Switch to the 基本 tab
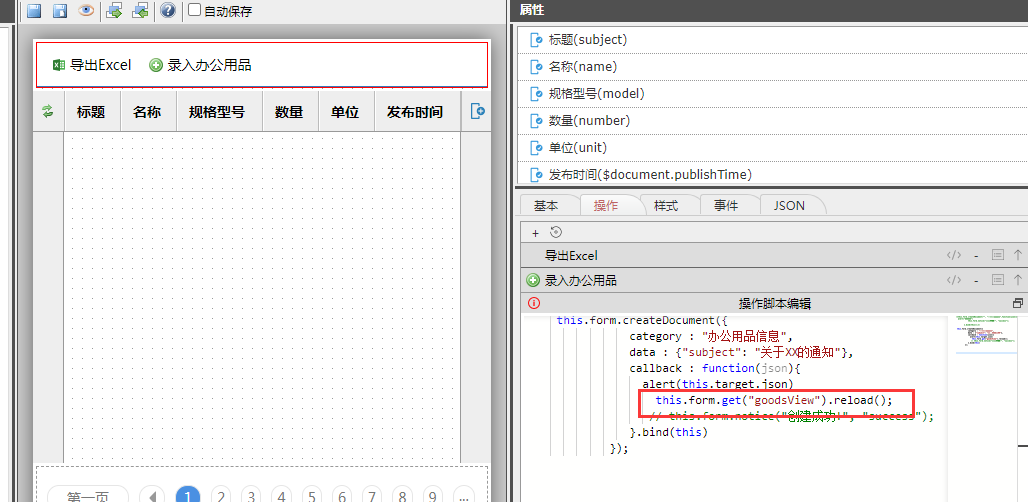This screenshot has width=1028, height=502. (545, 205)
